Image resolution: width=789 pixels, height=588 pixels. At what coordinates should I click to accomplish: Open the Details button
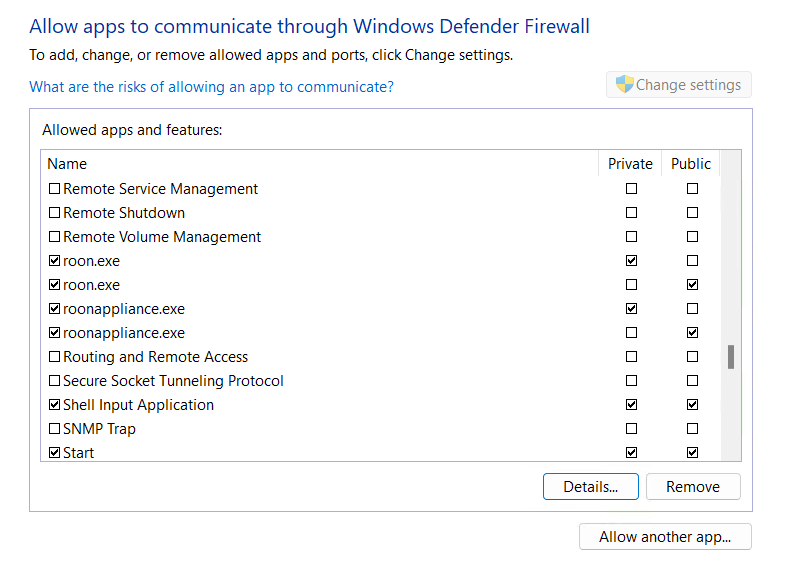pos(591,486)
